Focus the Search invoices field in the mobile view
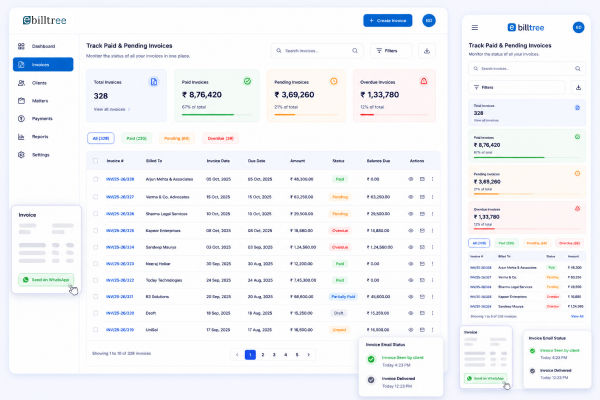The height and width of the screenshot is (400, 600). [527, 69]
